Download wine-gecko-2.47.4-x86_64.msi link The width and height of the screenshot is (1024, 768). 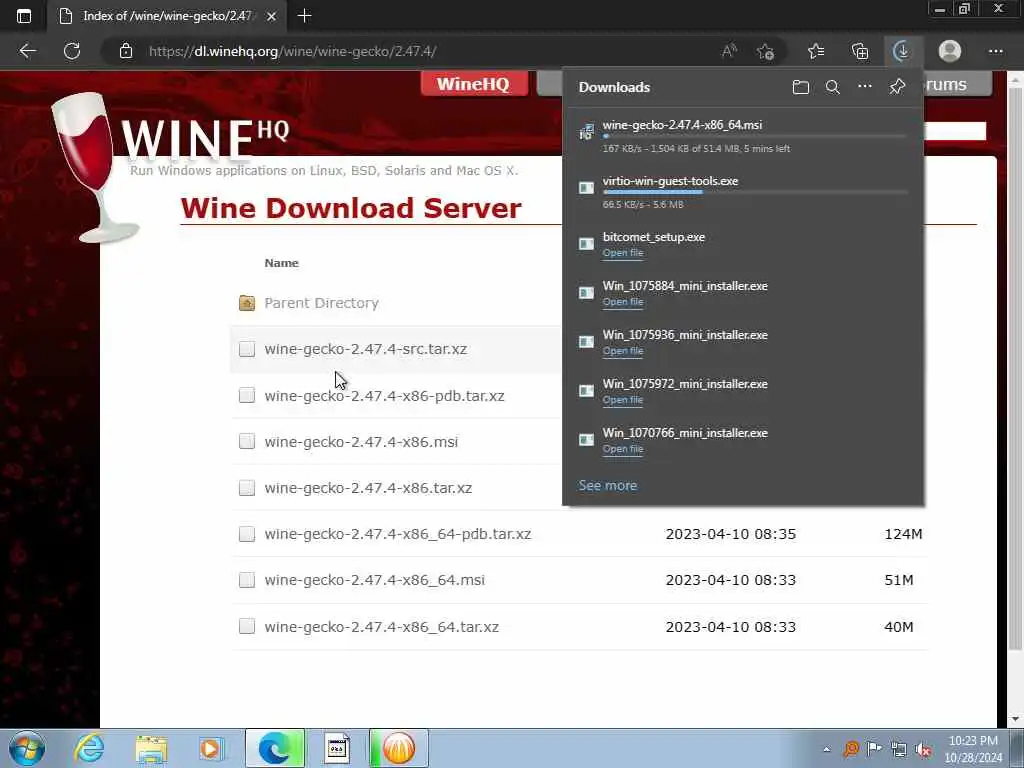[374, 580]
